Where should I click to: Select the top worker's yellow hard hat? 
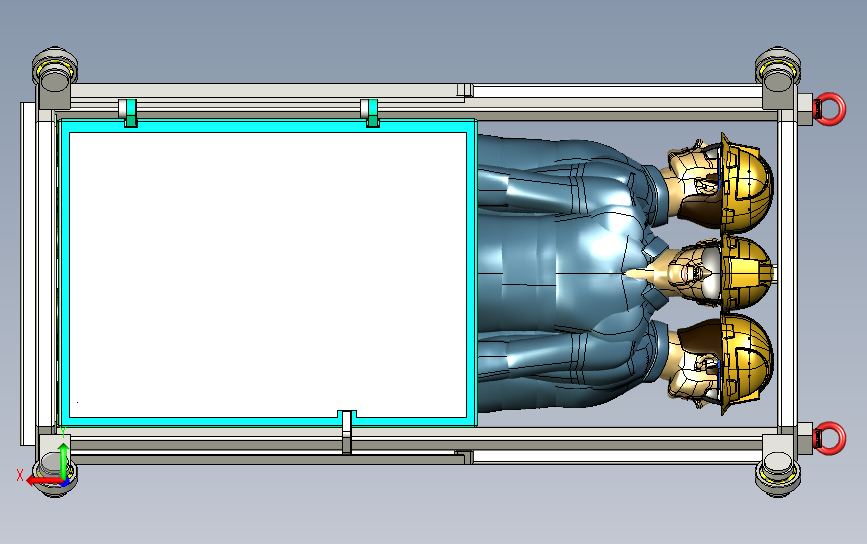(746, 182)
